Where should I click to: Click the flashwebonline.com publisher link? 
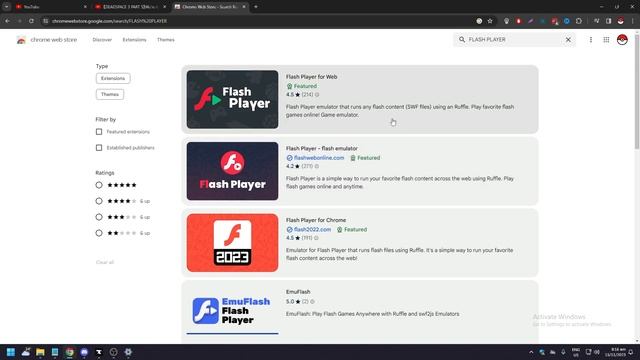[319, 158]
